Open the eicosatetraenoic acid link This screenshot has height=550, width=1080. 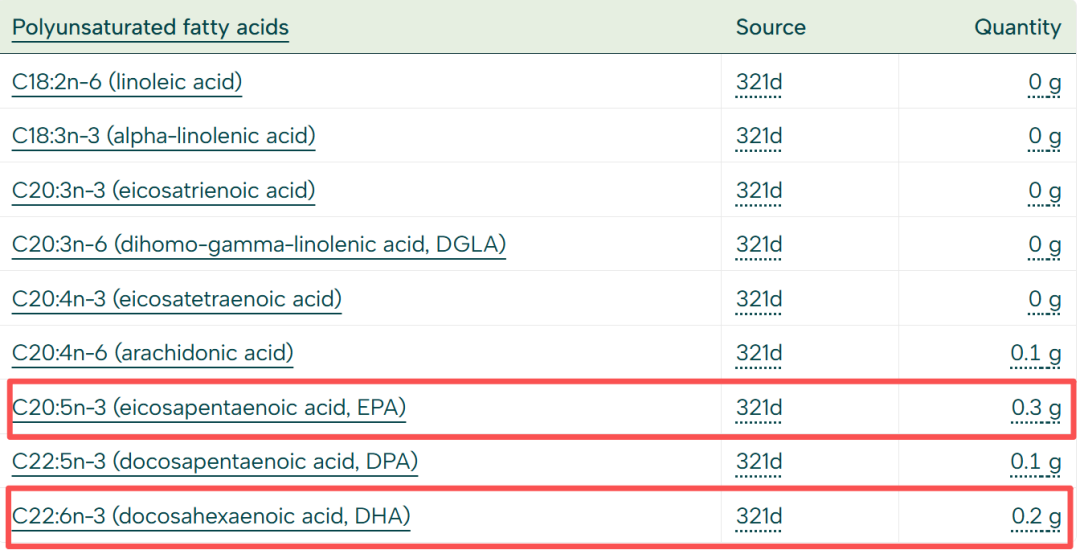pyautogui.click(x=176, y=299)
